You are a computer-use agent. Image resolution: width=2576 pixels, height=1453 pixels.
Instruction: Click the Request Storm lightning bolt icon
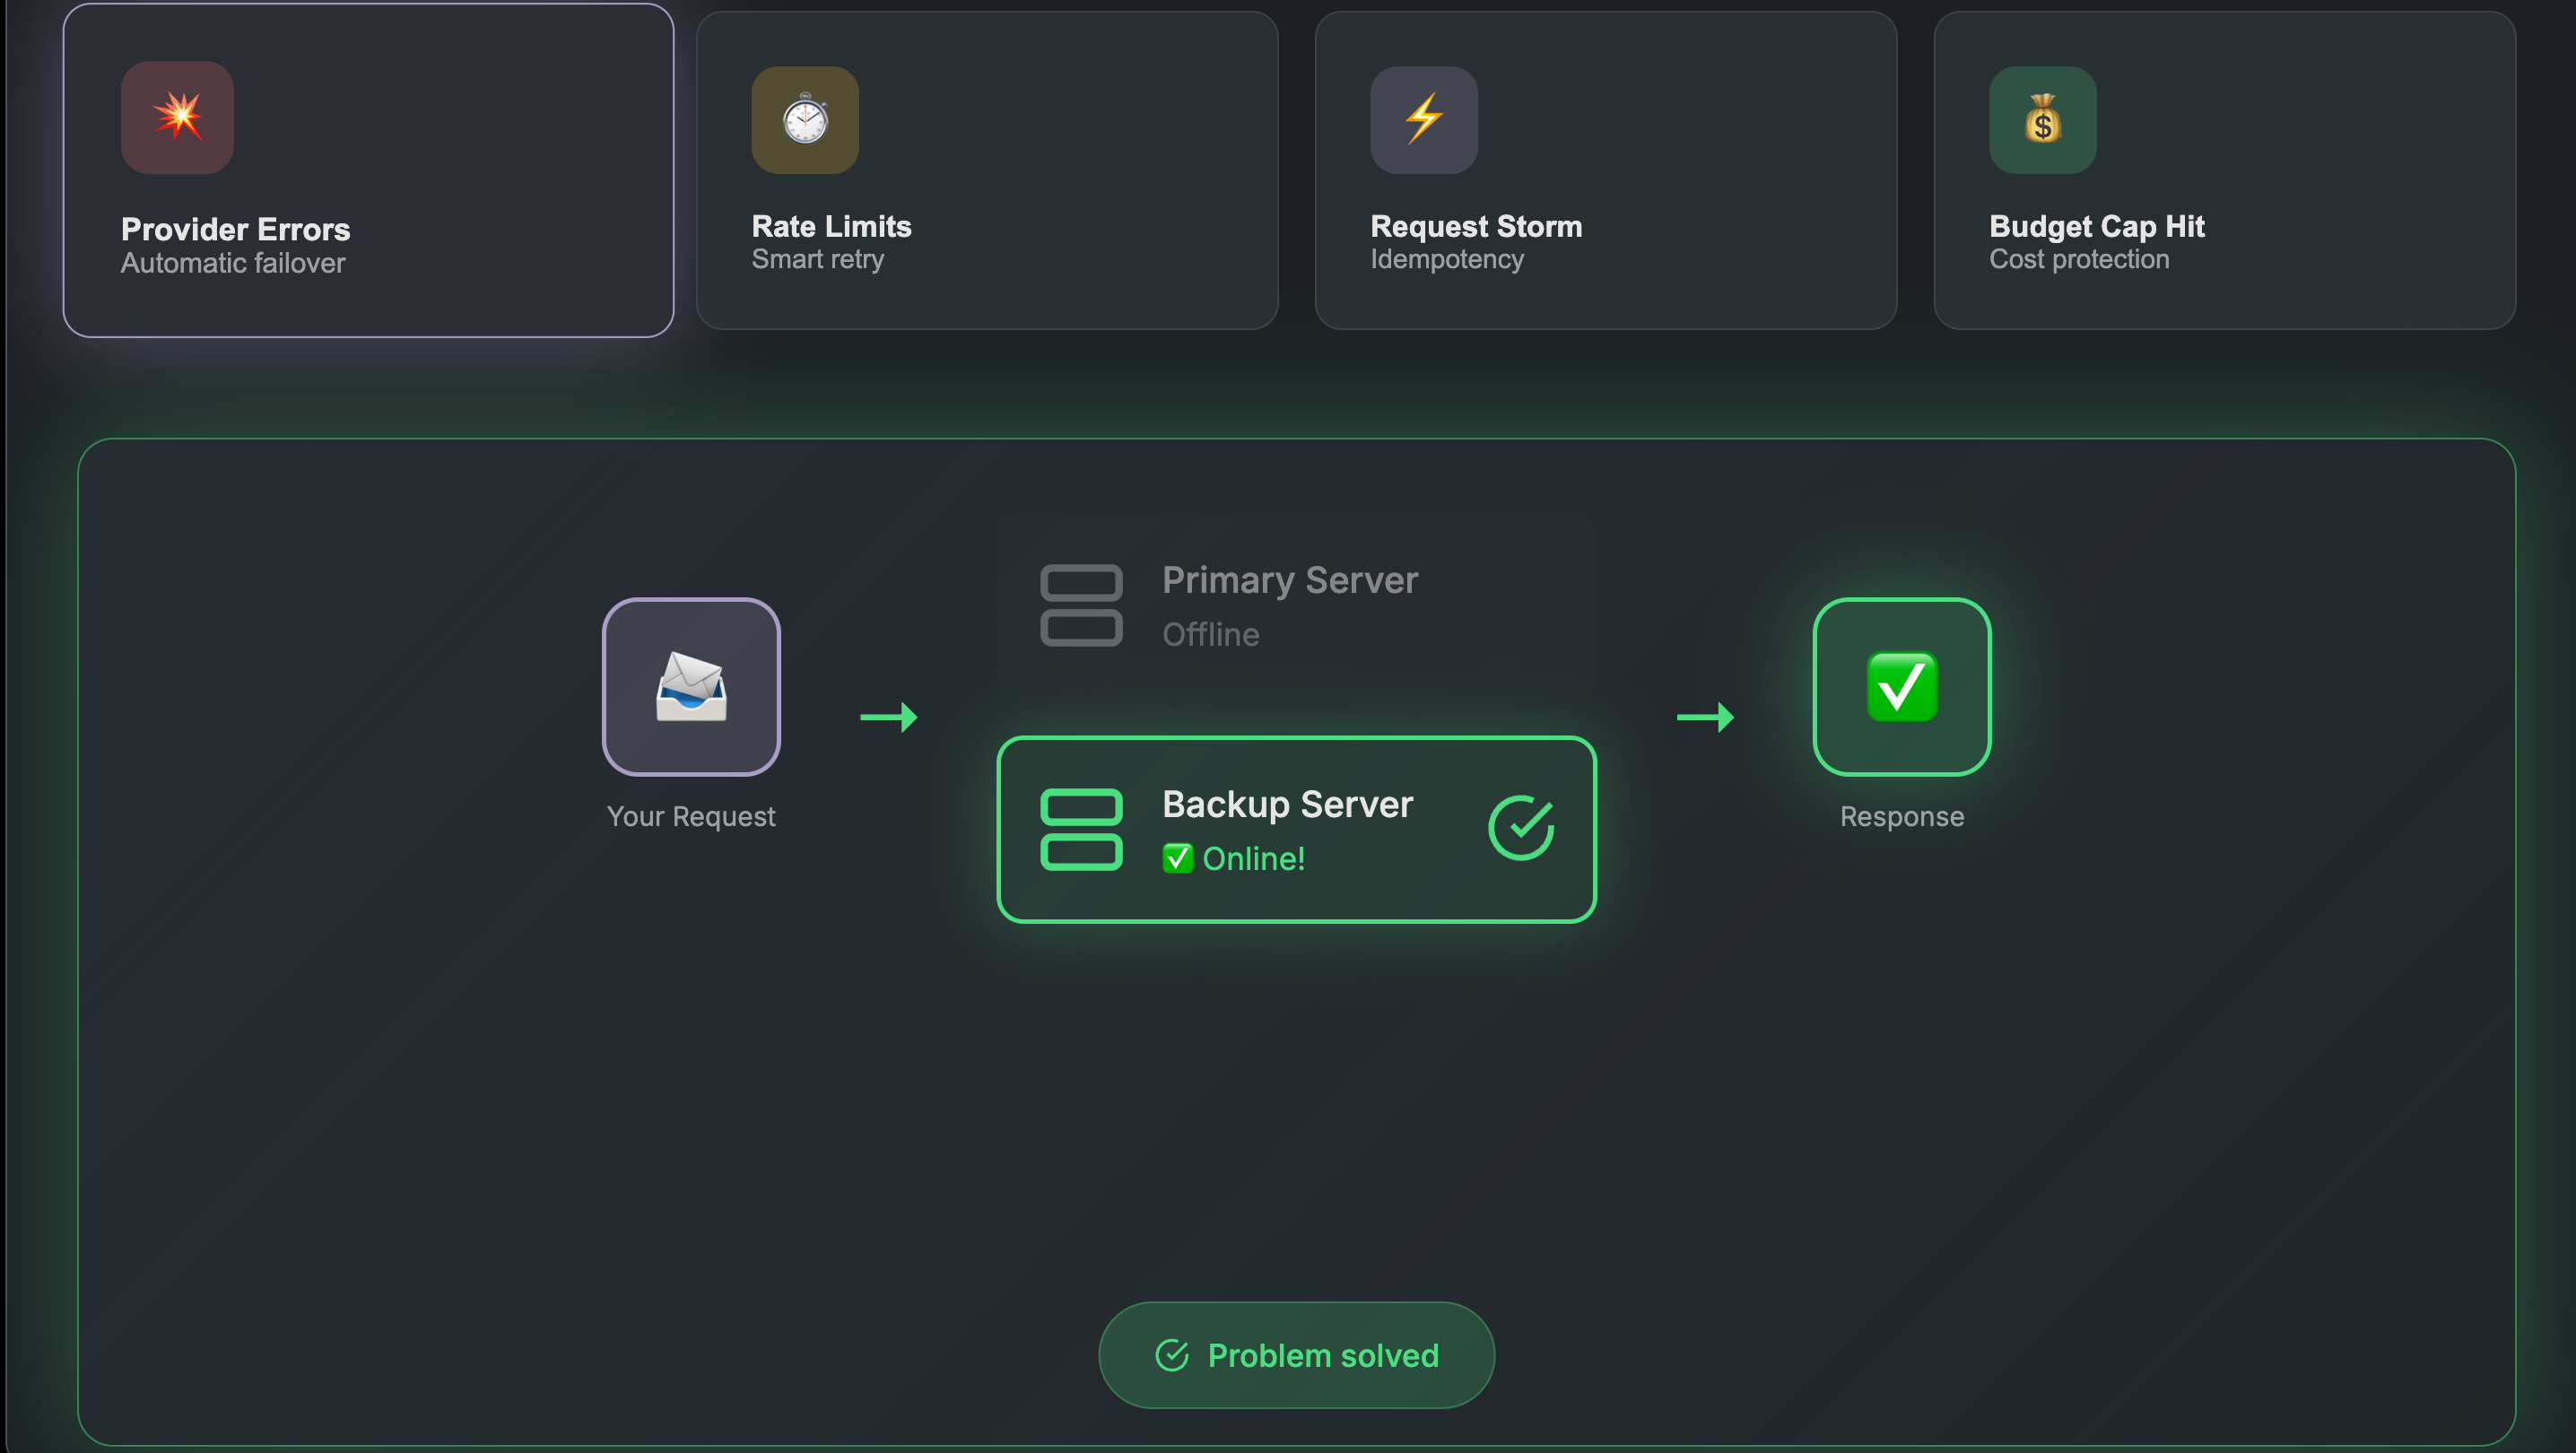[x=1423, y=120]
